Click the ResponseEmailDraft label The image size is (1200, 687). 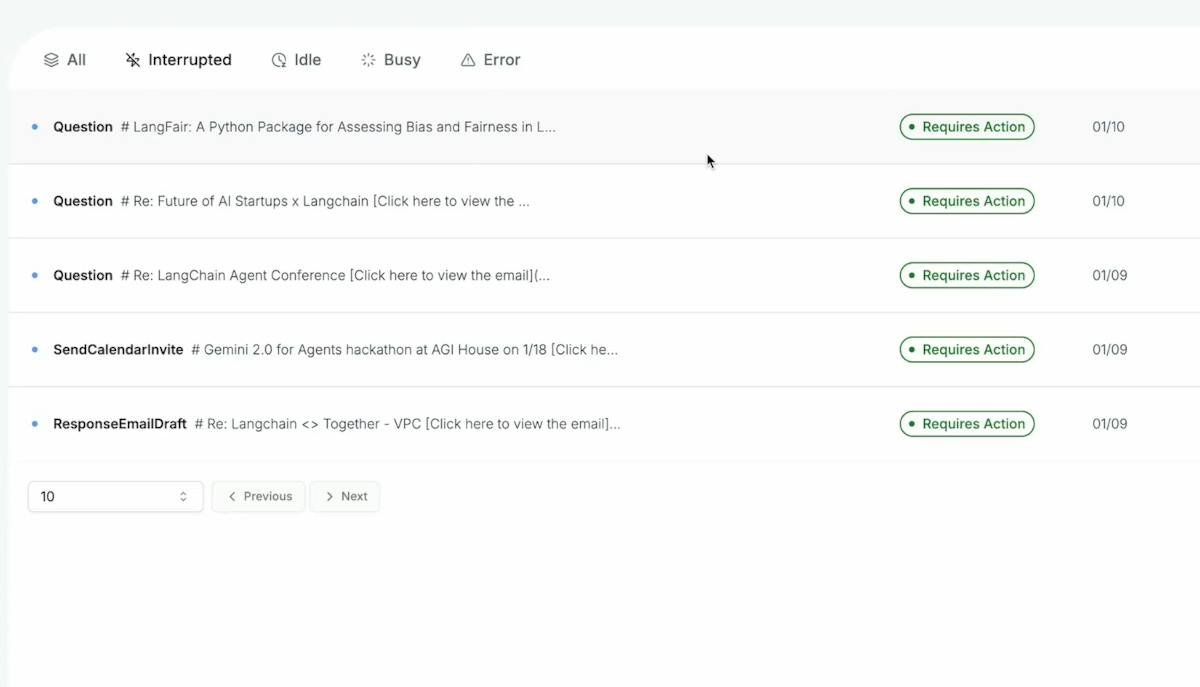pyautogui.click(x=120, y=423)
